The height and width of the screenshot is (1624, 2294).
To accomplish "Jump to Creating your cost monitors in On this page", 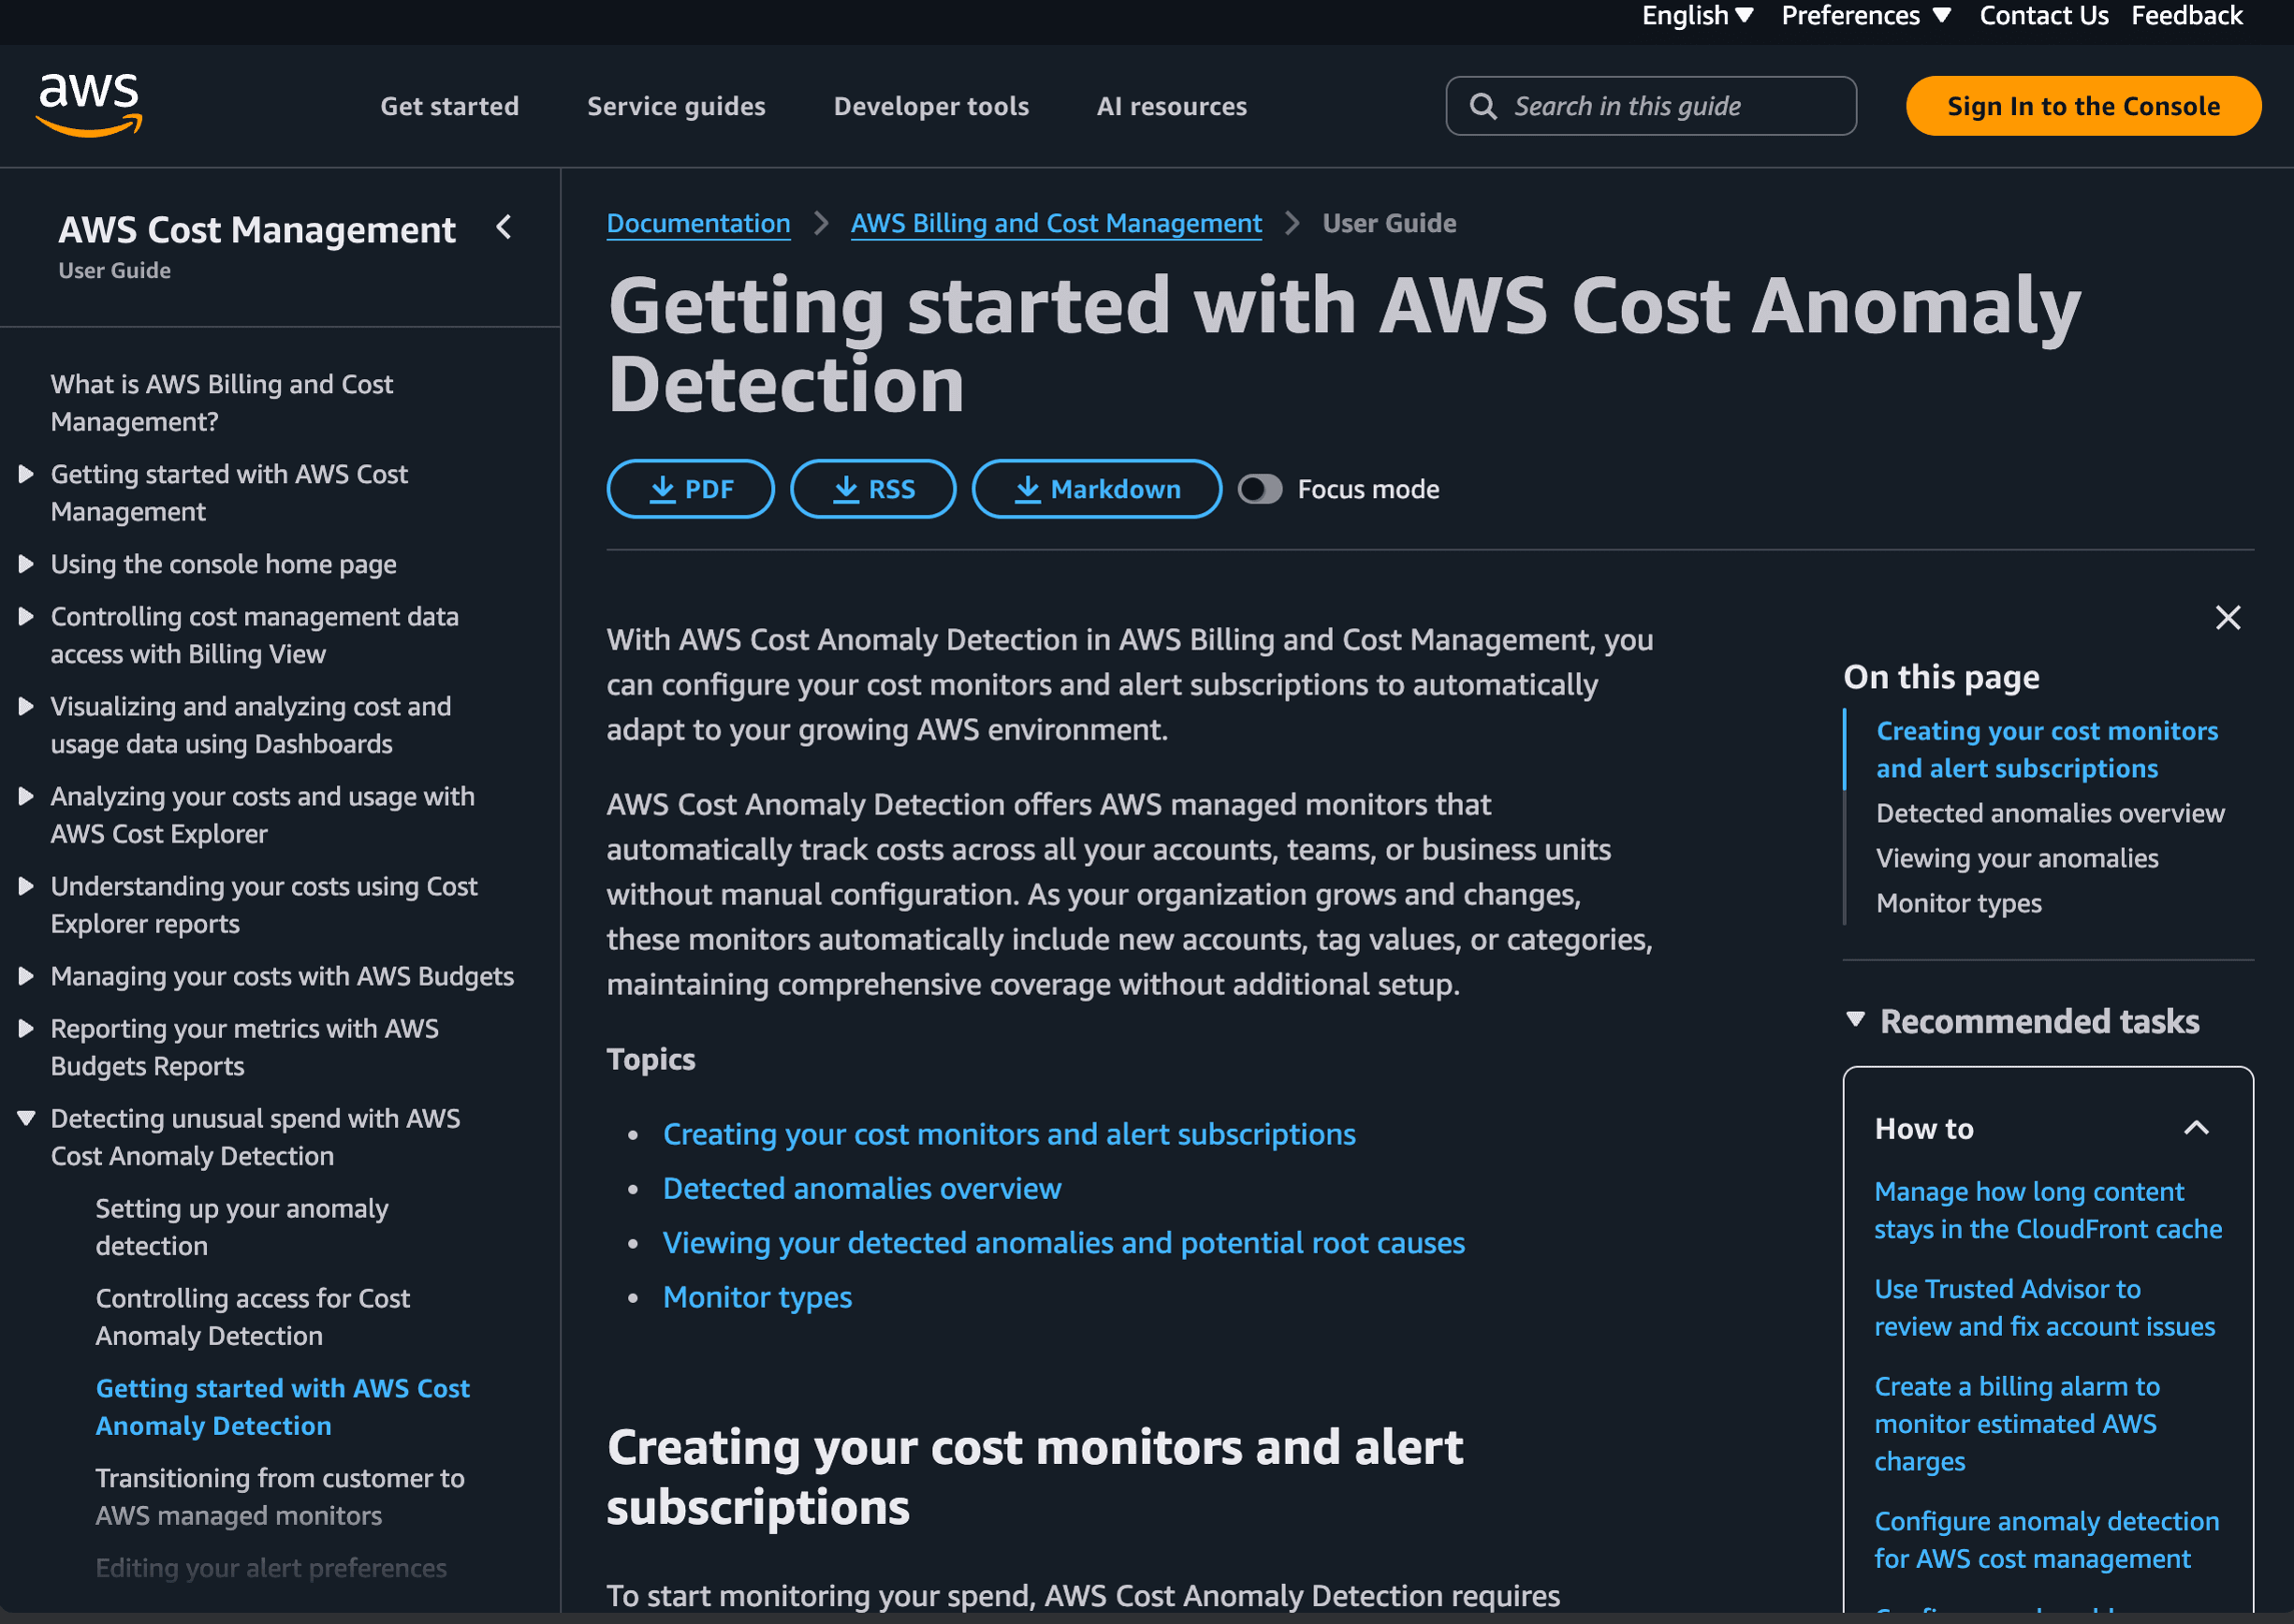I will coord(2047,750).
